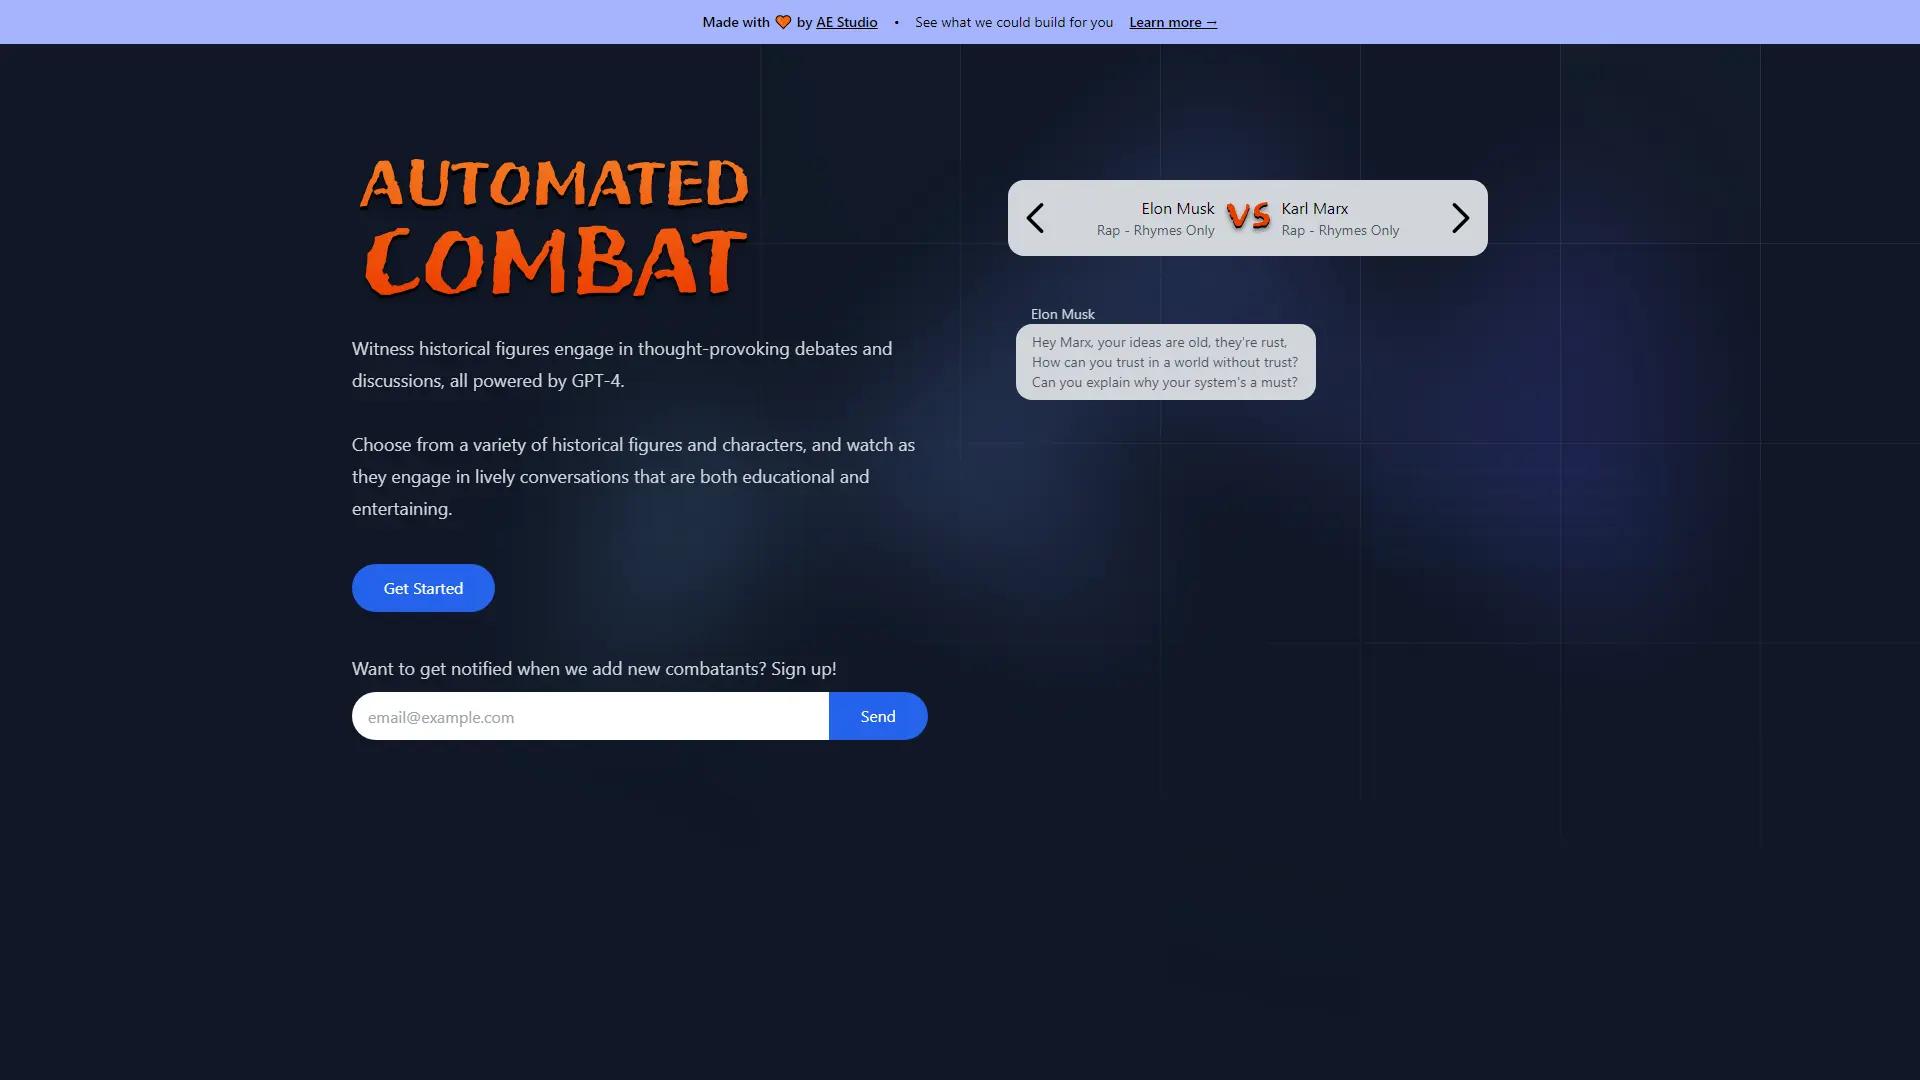Click the VS badge between combatants
Image resolution: width=1920 pixels, height=1080 pixels.
tap(1248, 217)
